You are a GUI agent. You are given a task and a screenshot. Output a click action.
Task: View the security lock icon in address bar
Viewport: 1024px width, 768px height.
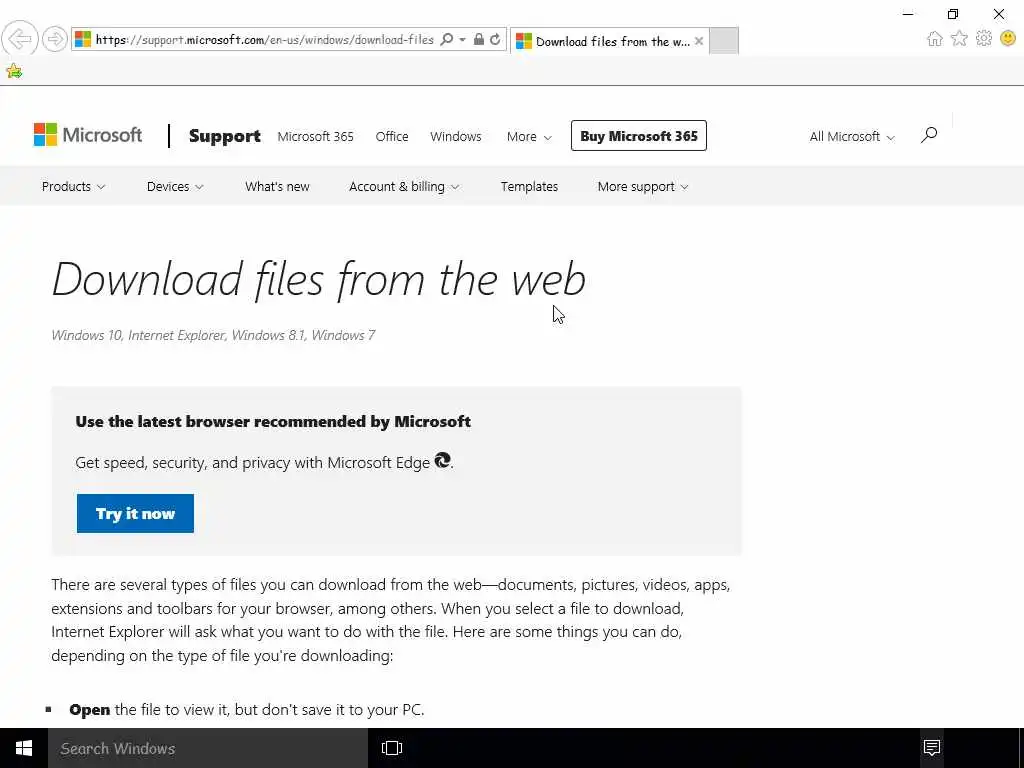[x=479, y=40]
